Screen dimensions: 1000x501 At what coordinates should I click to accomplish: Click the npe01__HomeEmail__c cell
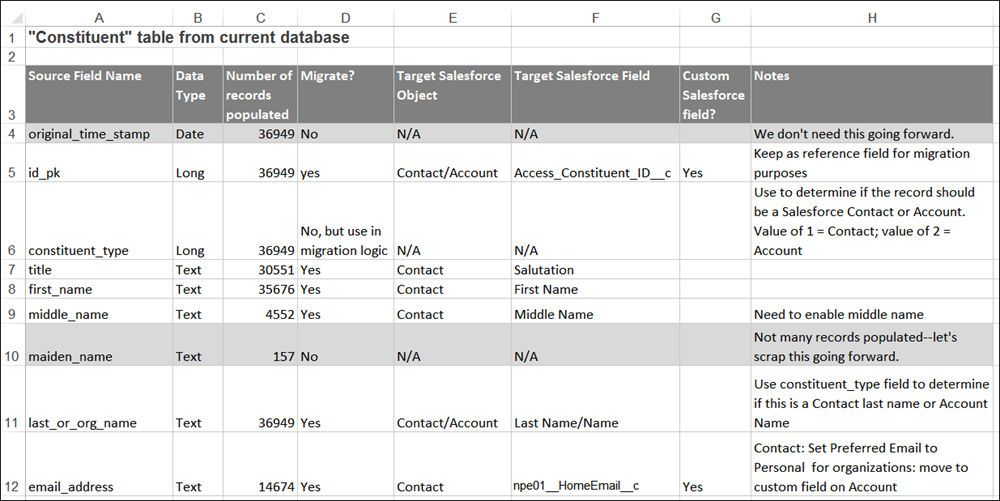click(x=595, y=464)
